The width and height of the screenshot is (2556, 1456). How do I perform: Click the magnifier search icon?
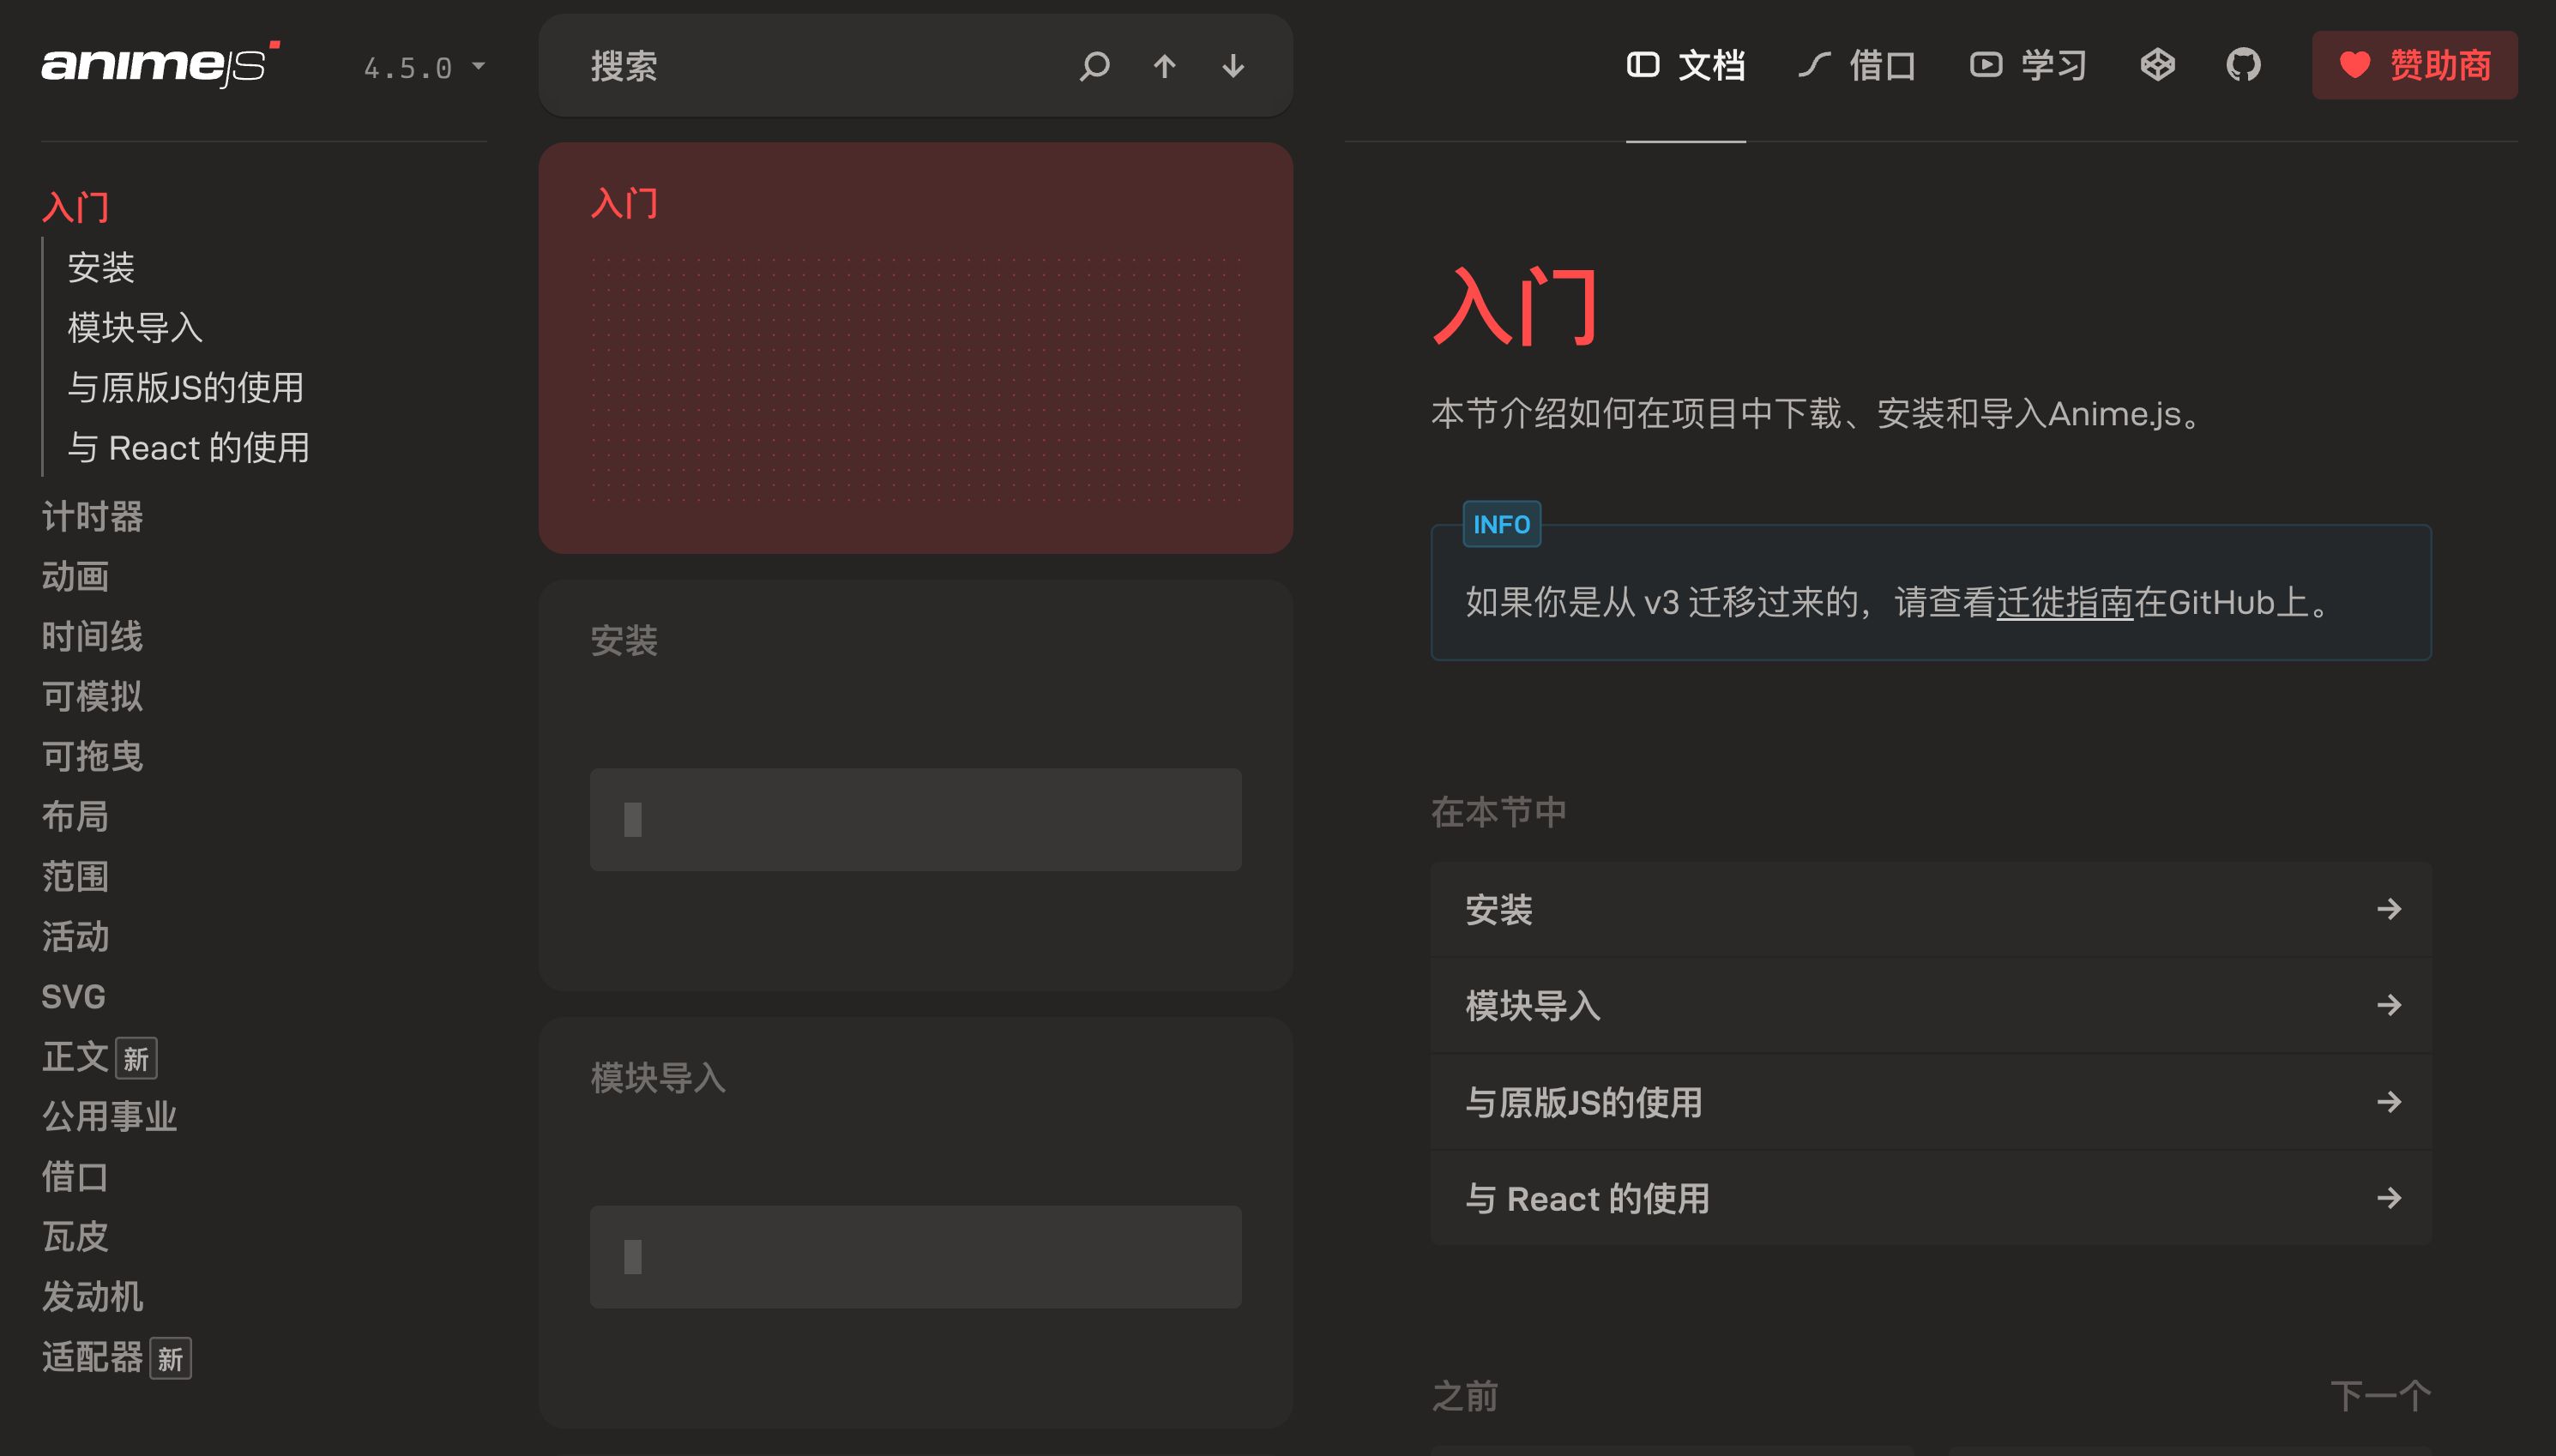pos(1095,66)
